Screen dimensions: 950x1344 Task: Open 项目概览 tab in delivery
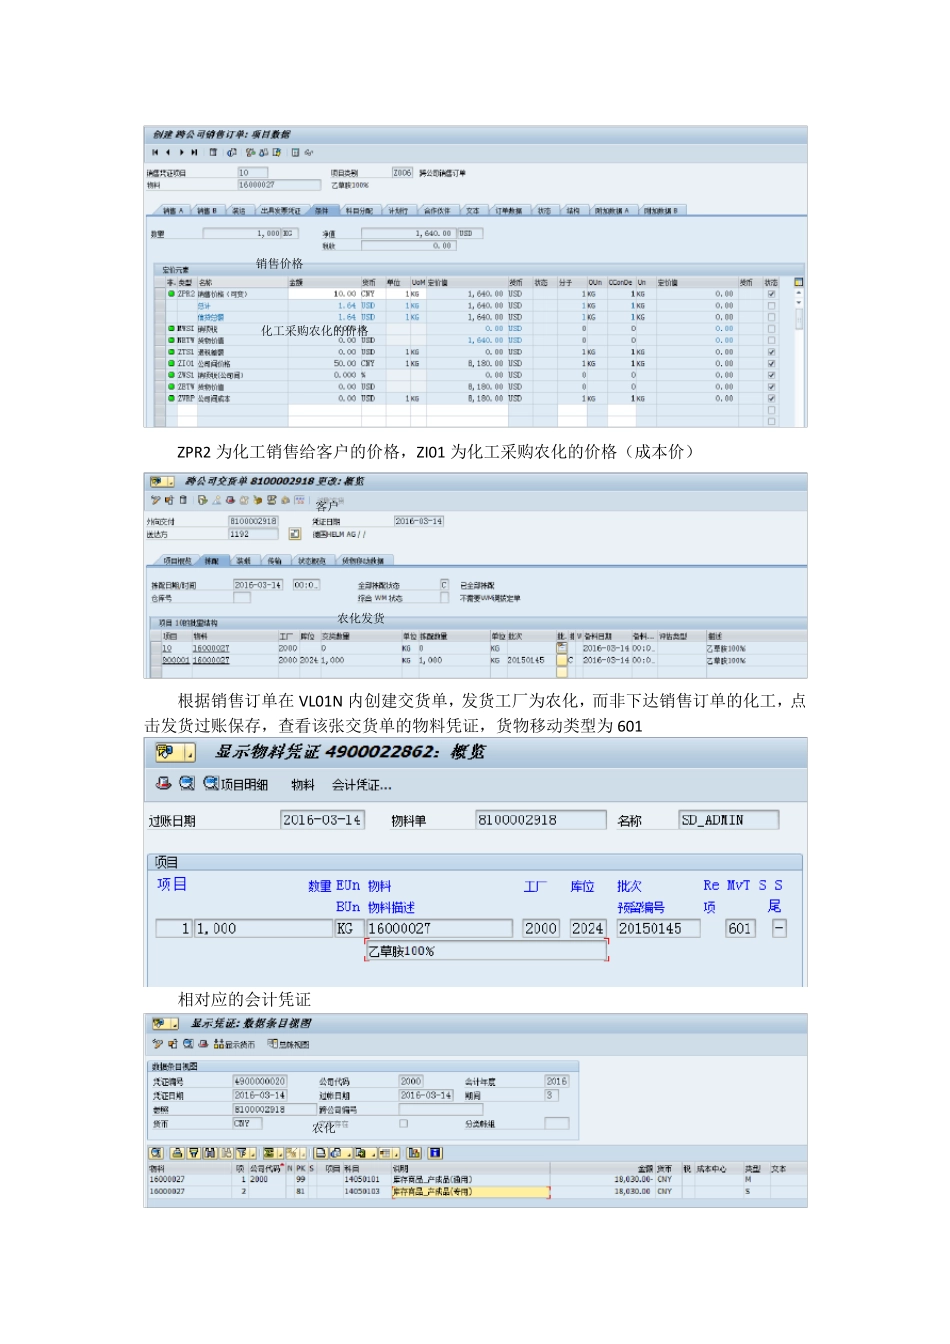pos(178,561)
